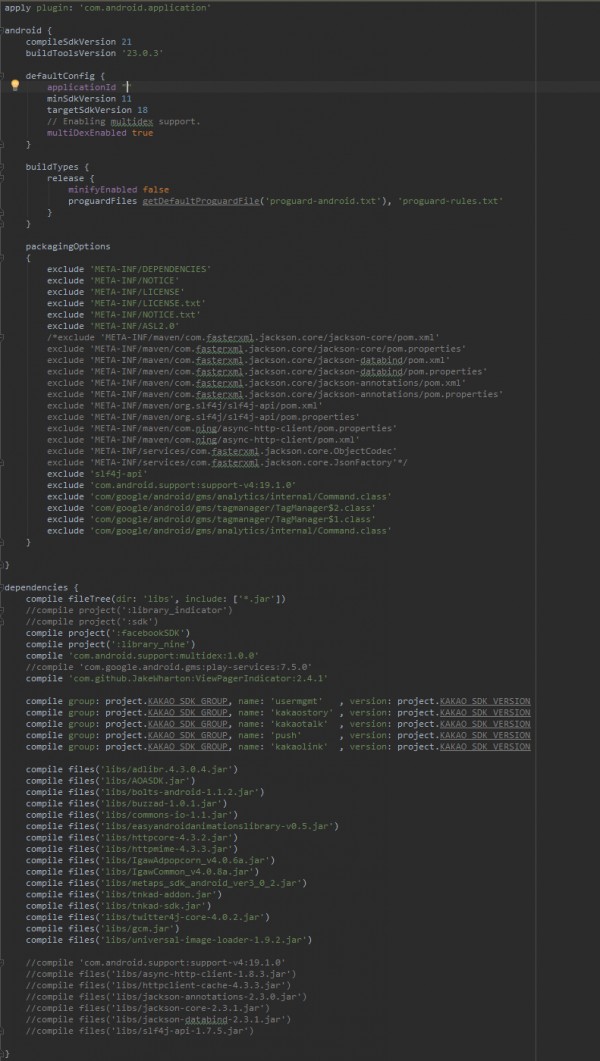
Task: Click the packagingOptions keyword
Action: 68,246
